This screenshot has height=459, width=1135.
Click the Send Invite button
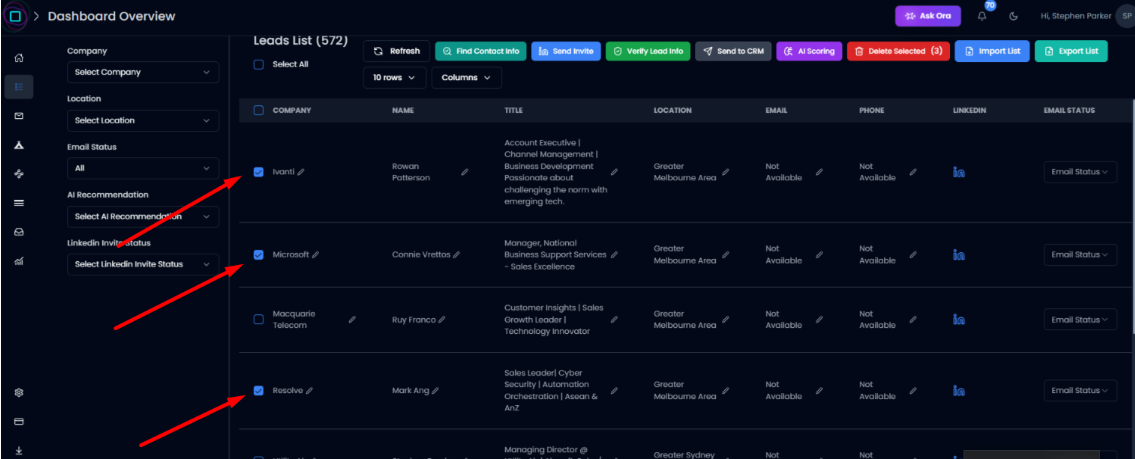[x=566, y=51]
